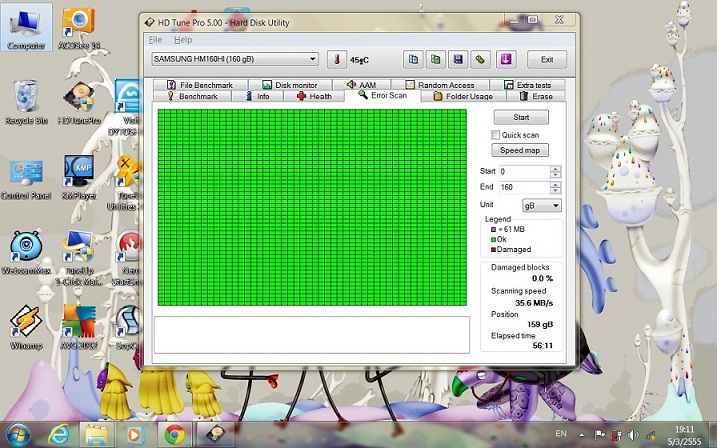Viewport: 717px width, 448px height.
Task: Copy screenshot to clipboard icon
Action: (x=434, y=59)
